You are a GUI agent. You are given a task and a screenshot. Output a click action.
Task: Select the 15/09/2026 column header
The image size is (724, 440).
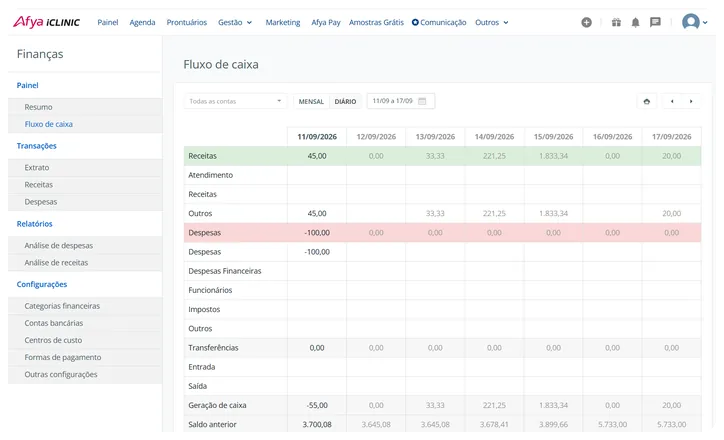(553, 137)
